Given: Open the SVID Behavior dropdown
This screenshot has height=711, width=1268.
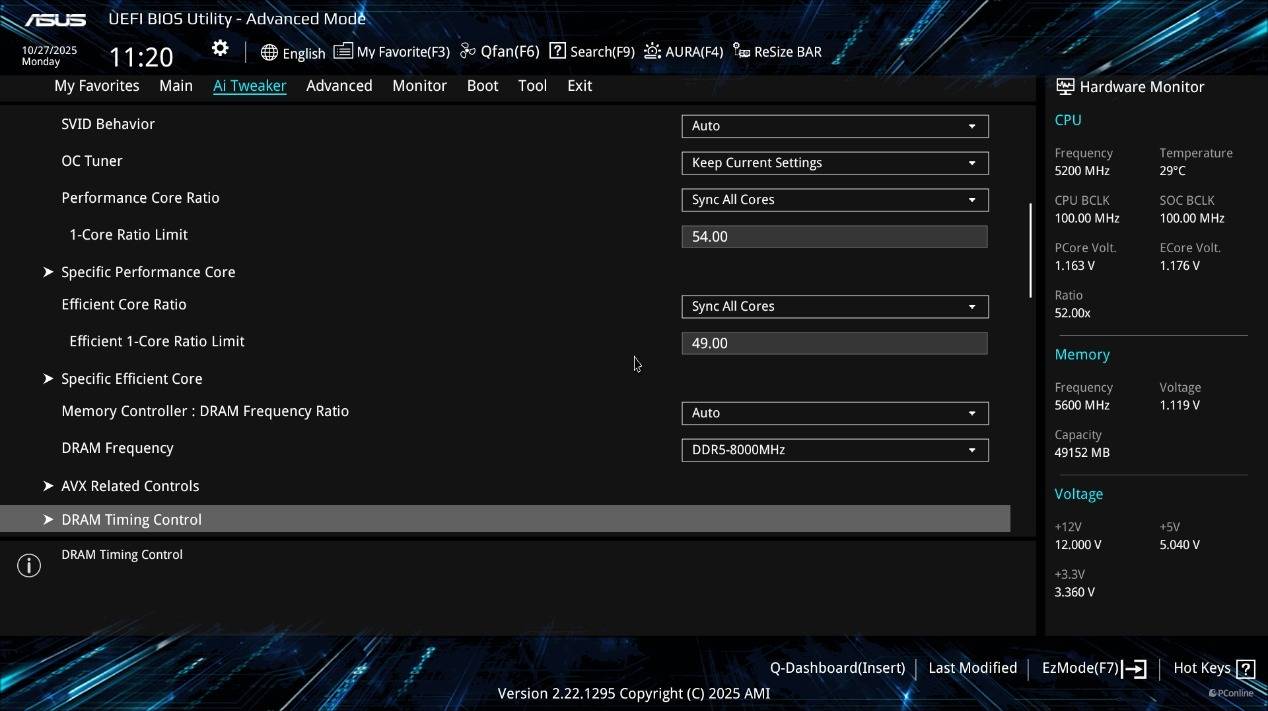Looking at the screenshot, I should 835,126.
